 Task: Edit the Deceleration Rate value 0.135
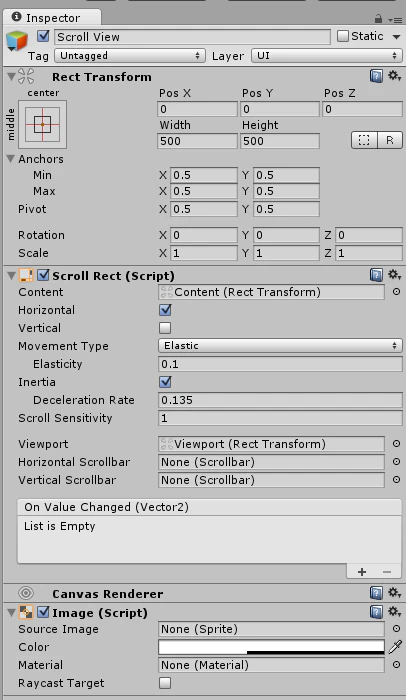click(x=280, y=400)
